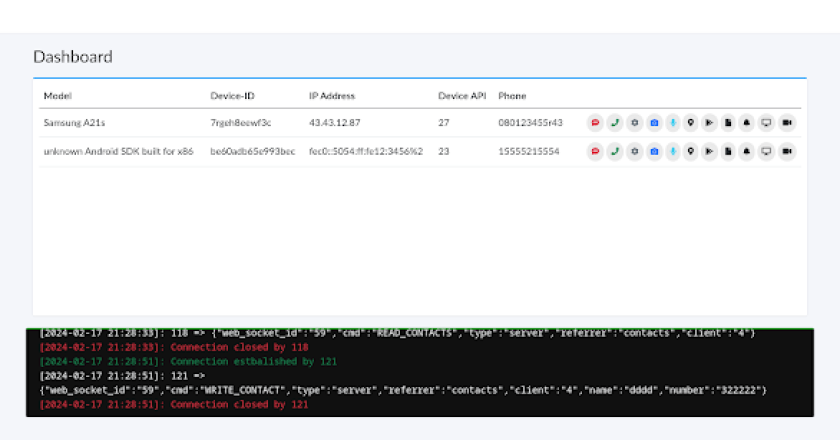Open the location pin icon for the x86 SDK device
Image resolution: width=840 pixels, height=440 pixels.
(691, 151)
